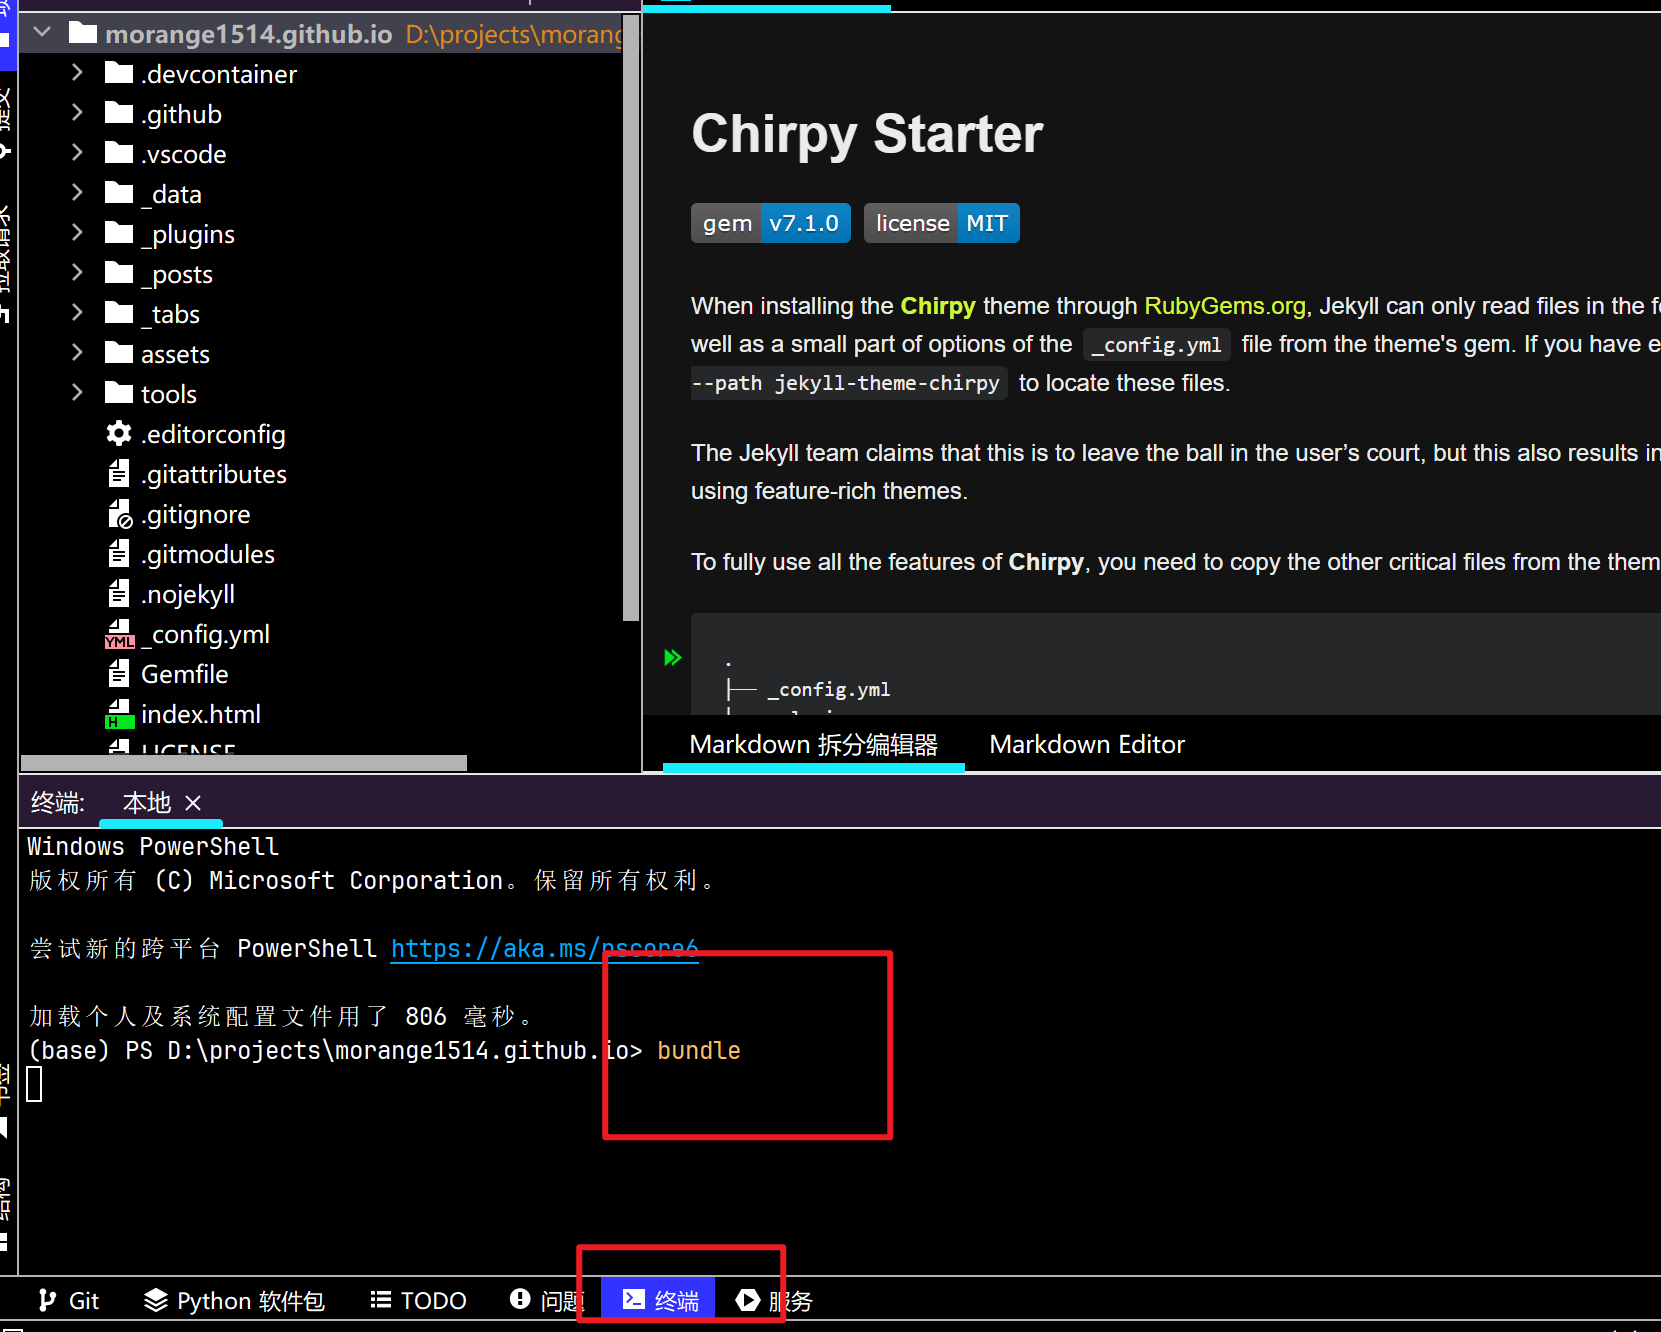Follow the Chirpy link in the preview
1661x1332 pixels.
click(x=938, y=306)
